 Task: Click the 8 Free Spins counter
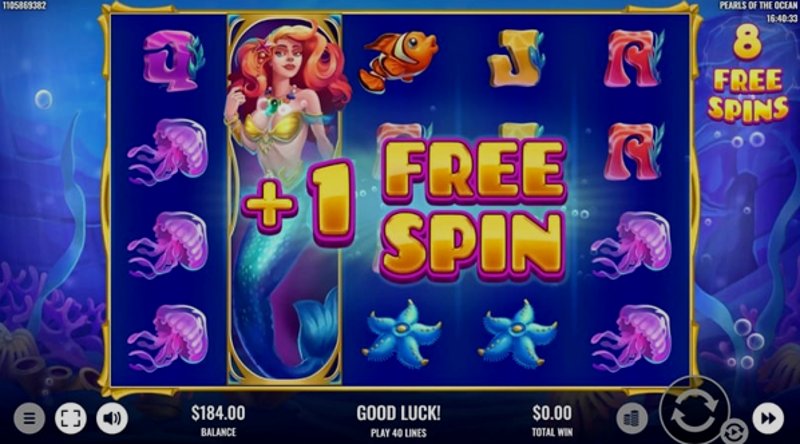(x=748, y=76)
